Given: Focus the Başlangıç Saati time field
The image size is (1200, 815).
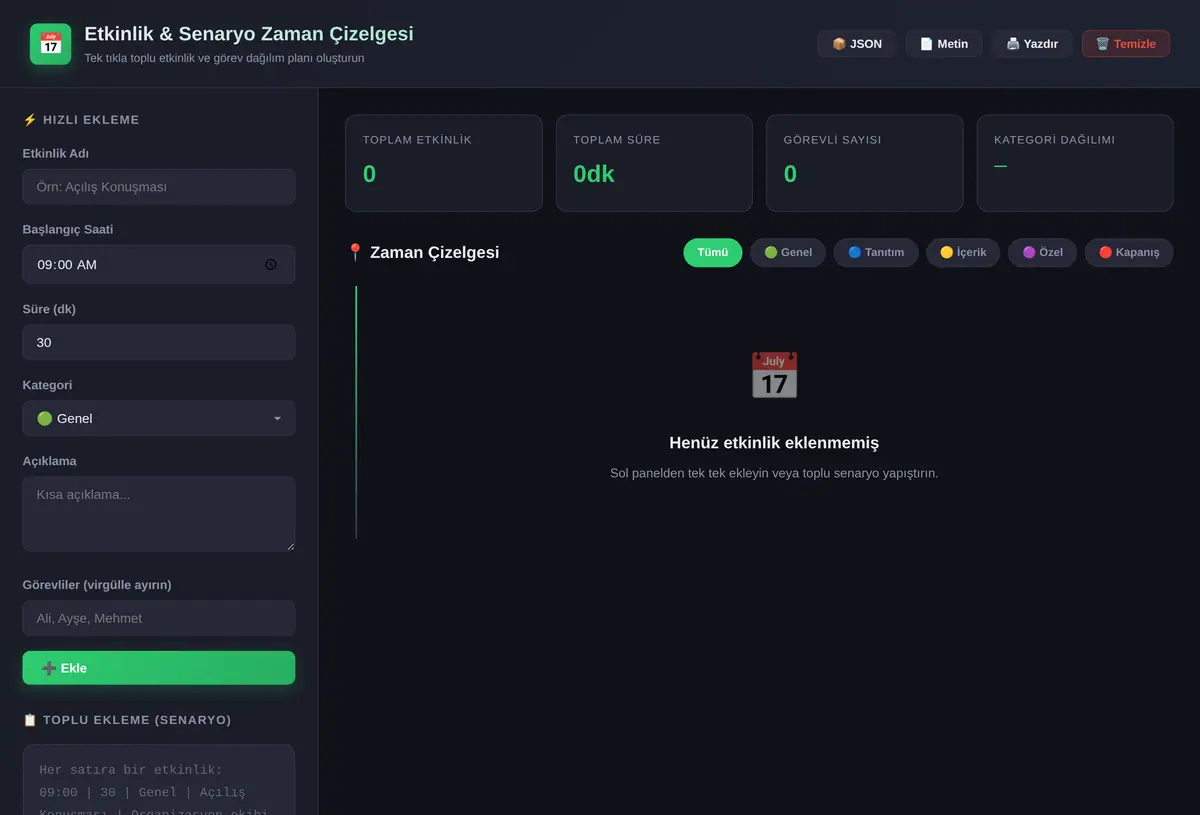Looking at the screenshot, I should pyautogui.click(x=159, y=265).
